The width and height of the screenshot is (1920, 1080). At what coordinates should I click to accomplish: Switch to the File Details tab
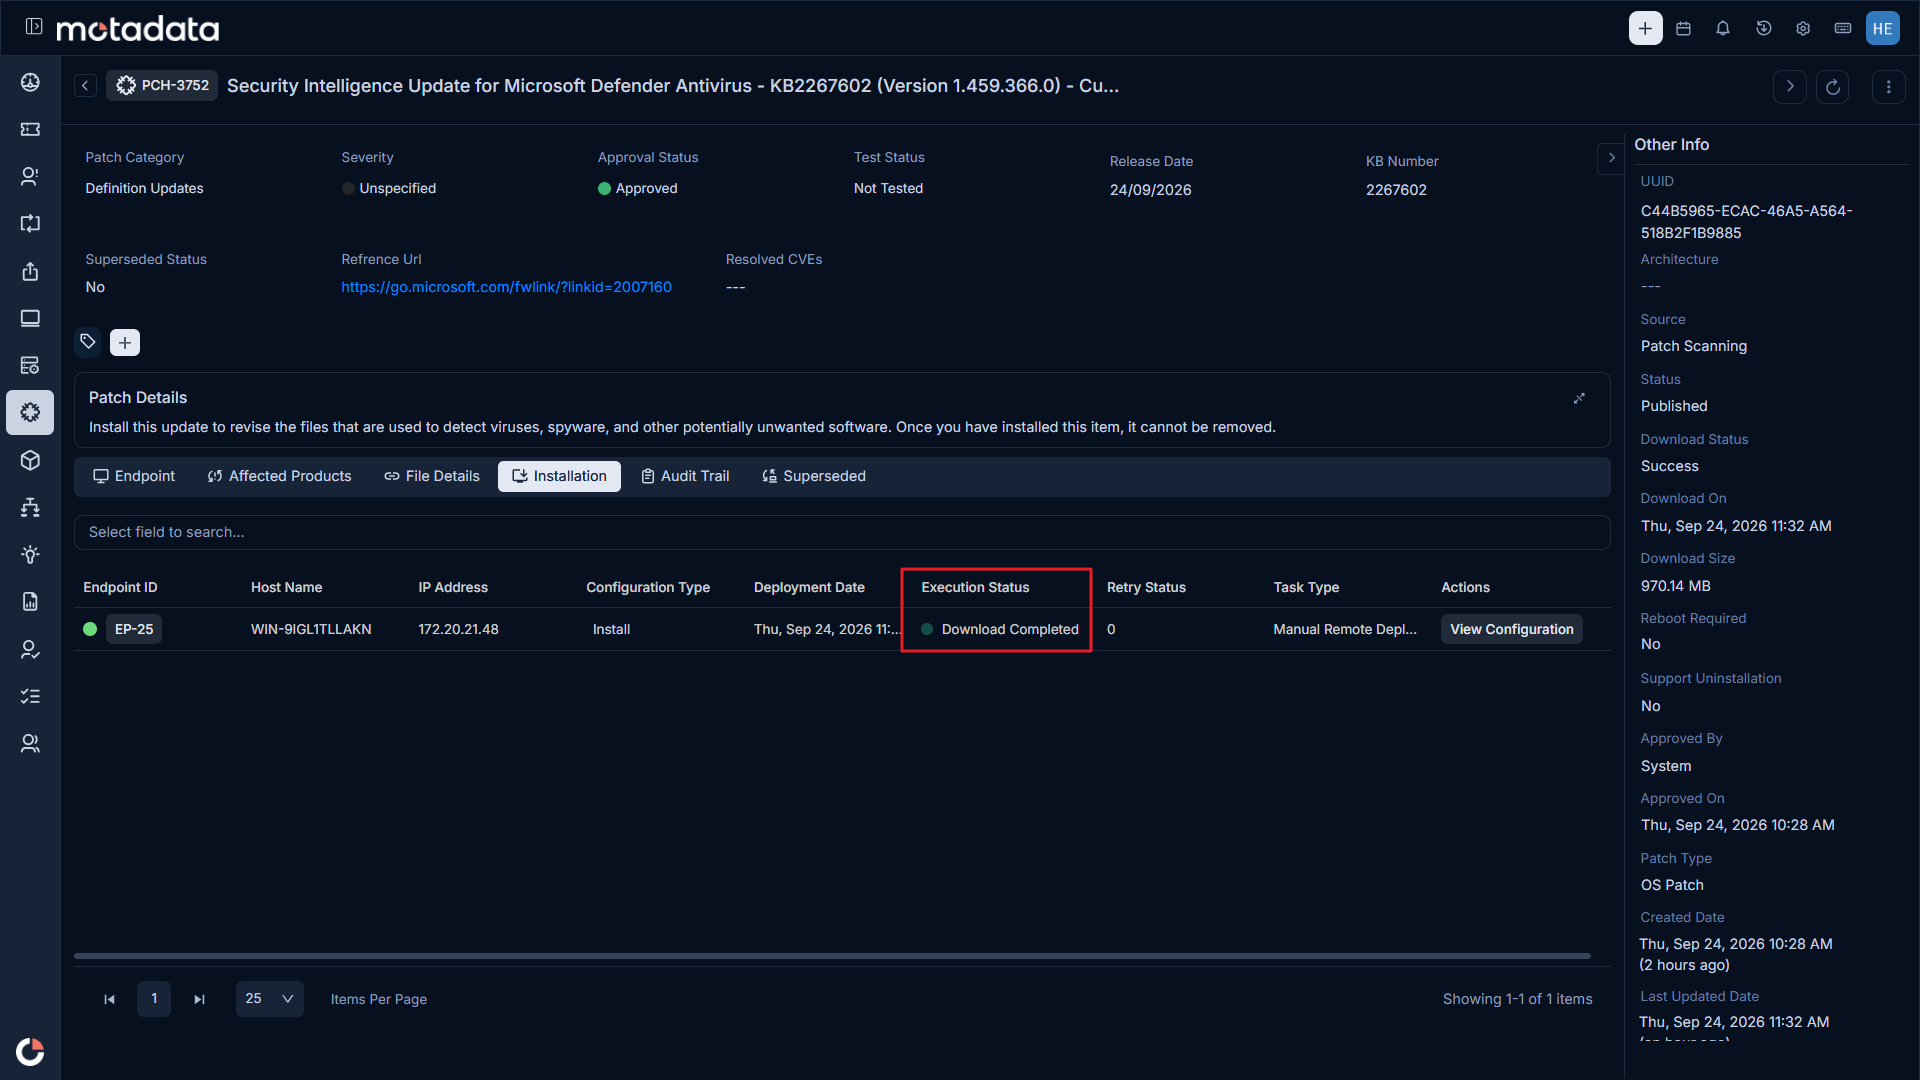click(x=432, y=476)
